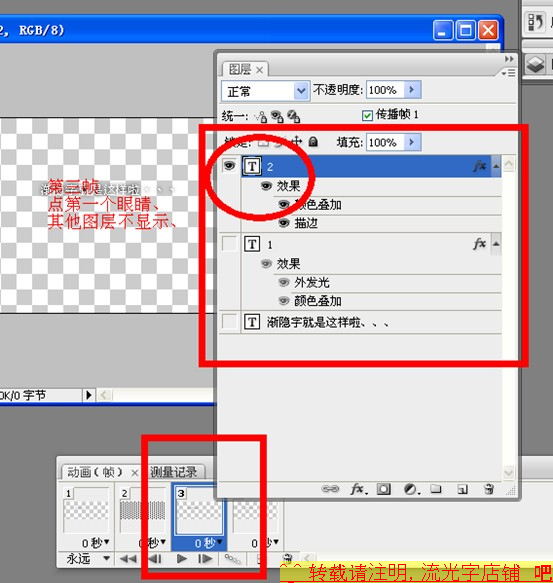The width and height of the screenshot is (553, 583).
Task: Go to next frame in Animation panel
Action: [205, 558]
